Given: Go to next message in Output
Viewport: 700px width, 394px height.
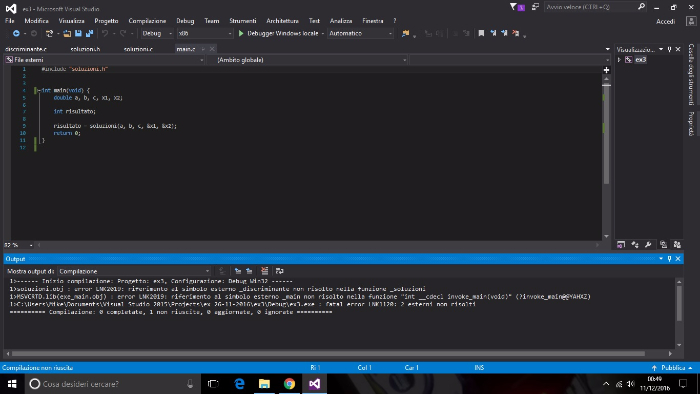Looking at the screenshot, I should pos(249,271).
